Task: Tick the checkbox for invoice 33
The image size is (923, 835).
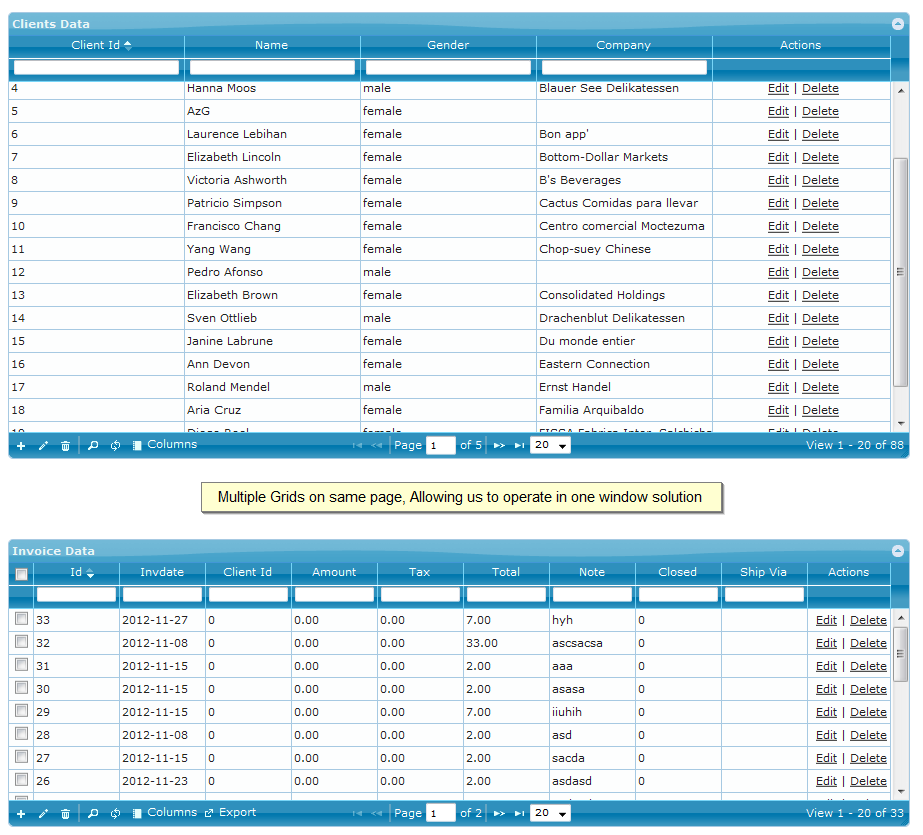Action: tap(21, 620)
